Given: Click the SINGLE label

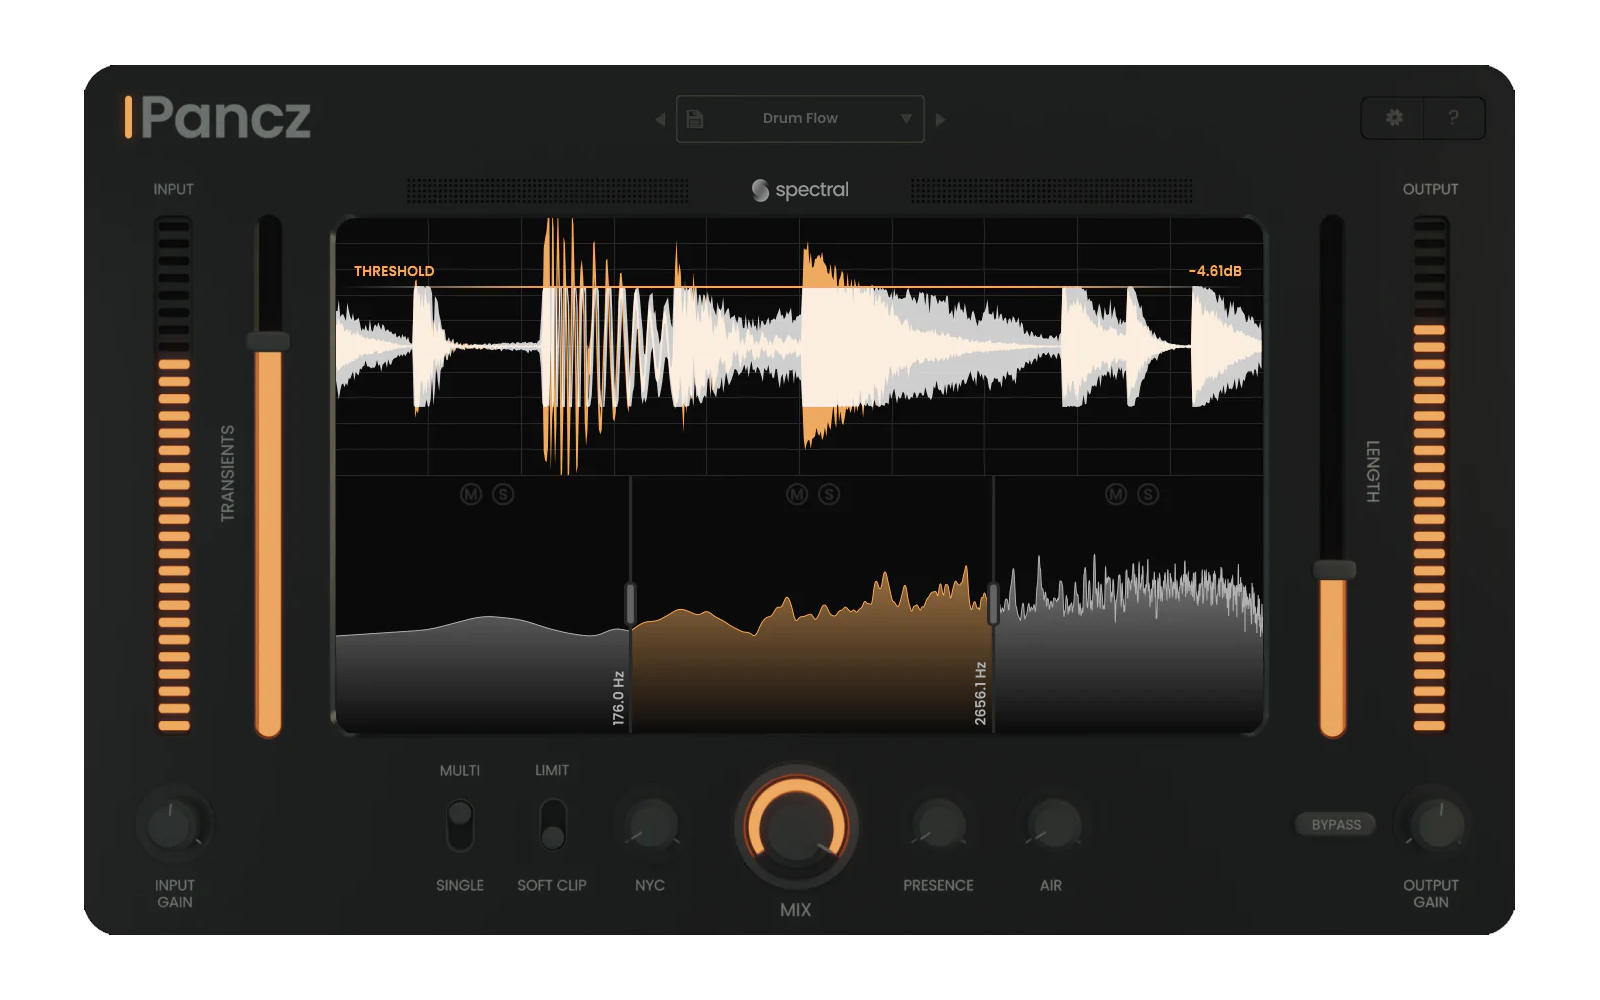Looking at the screenshot, I should coord(460,885).
